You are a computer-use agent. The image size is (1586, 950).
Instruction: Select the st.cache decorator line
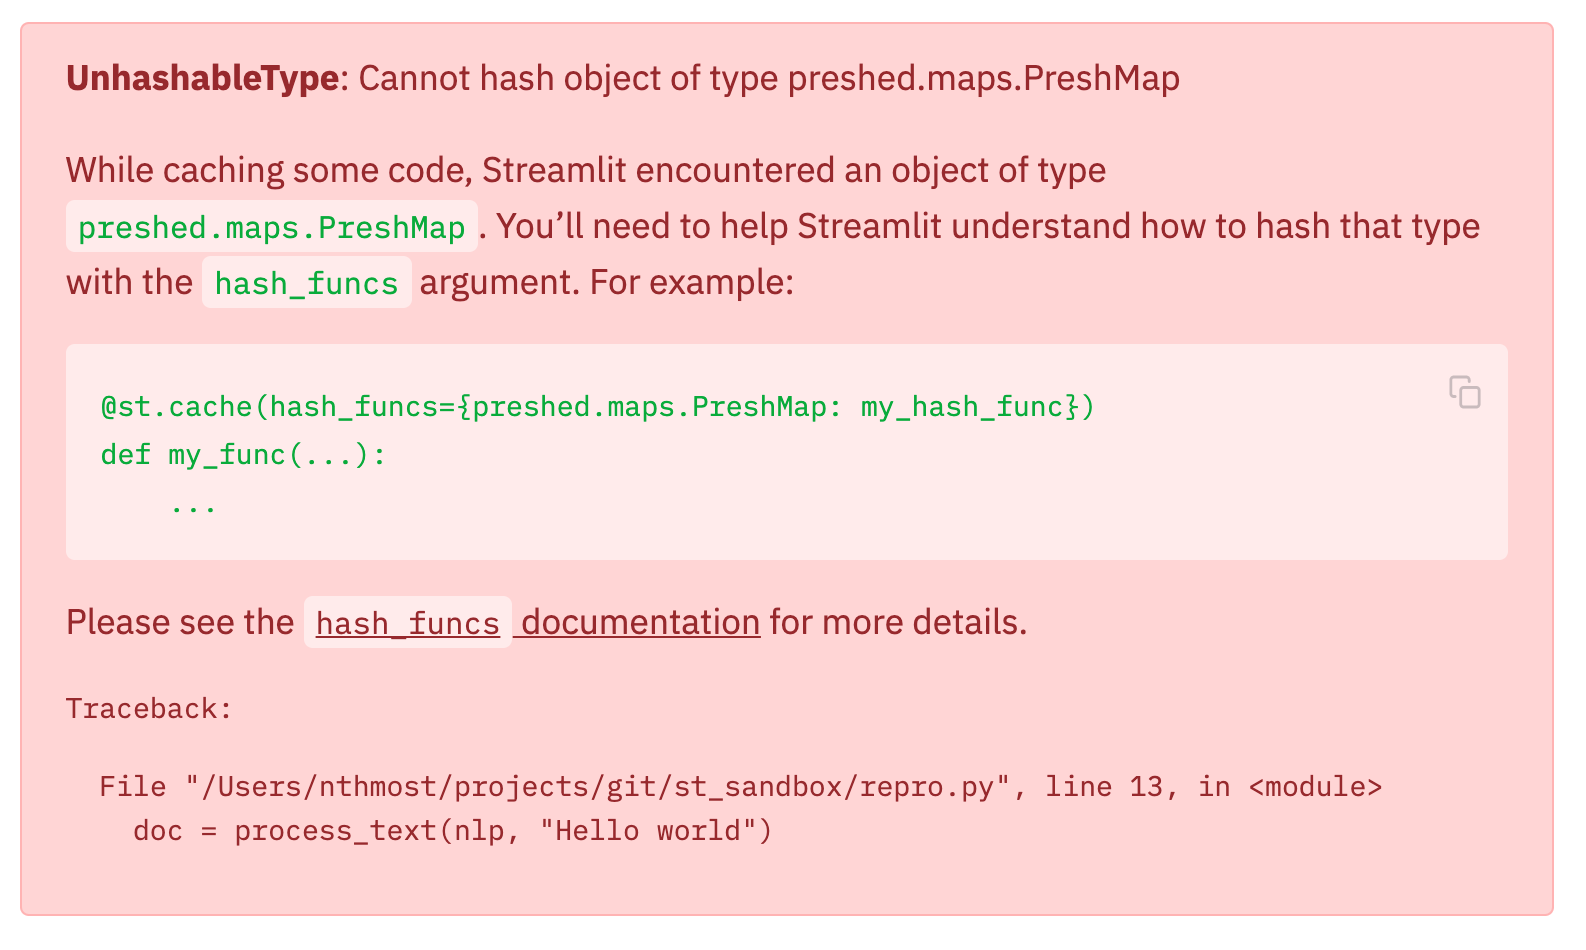pos(594,406)
